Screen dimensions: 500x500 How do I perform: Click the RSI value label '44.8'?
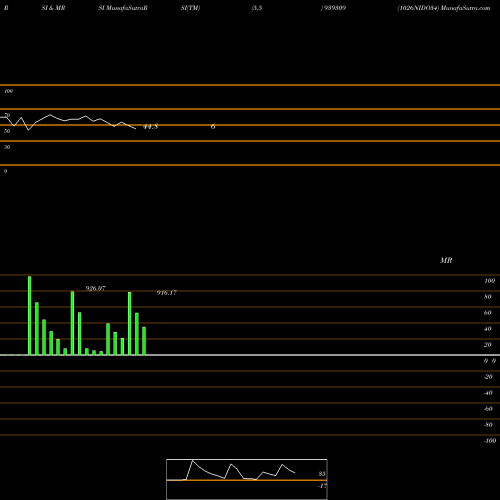click(151, 127)
